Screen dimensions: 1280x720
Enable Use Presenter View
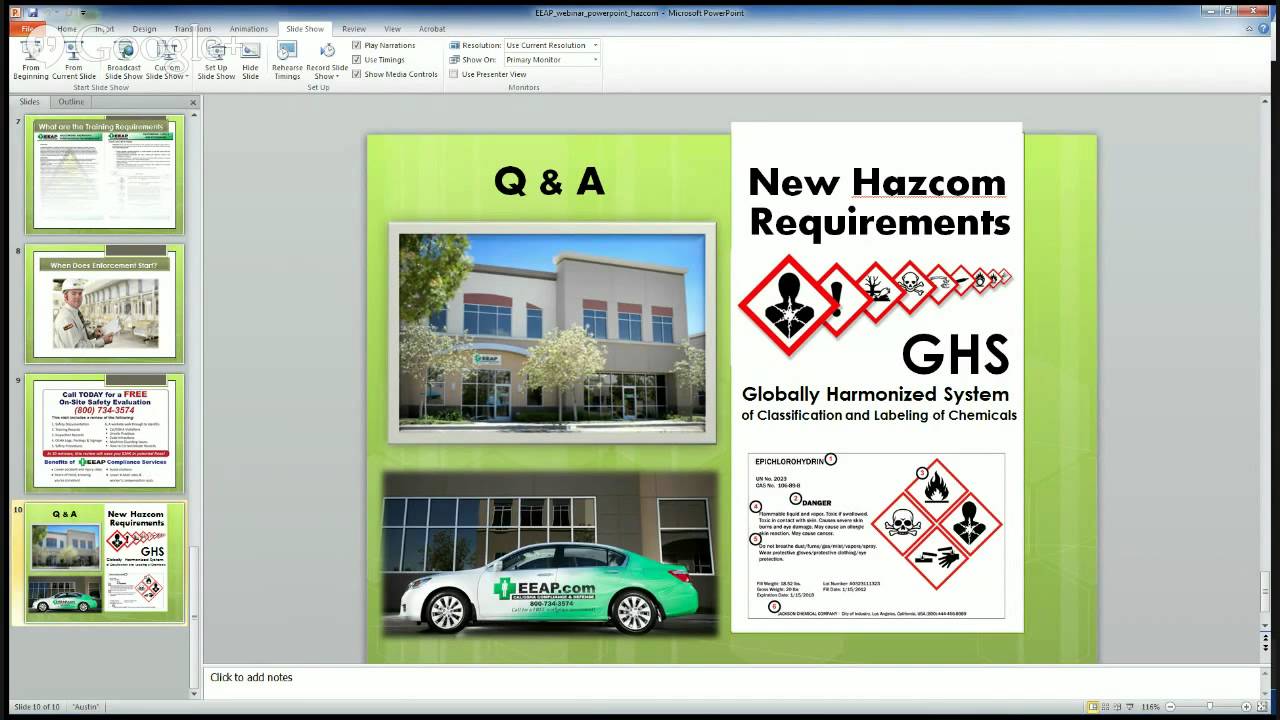(454, 74)
